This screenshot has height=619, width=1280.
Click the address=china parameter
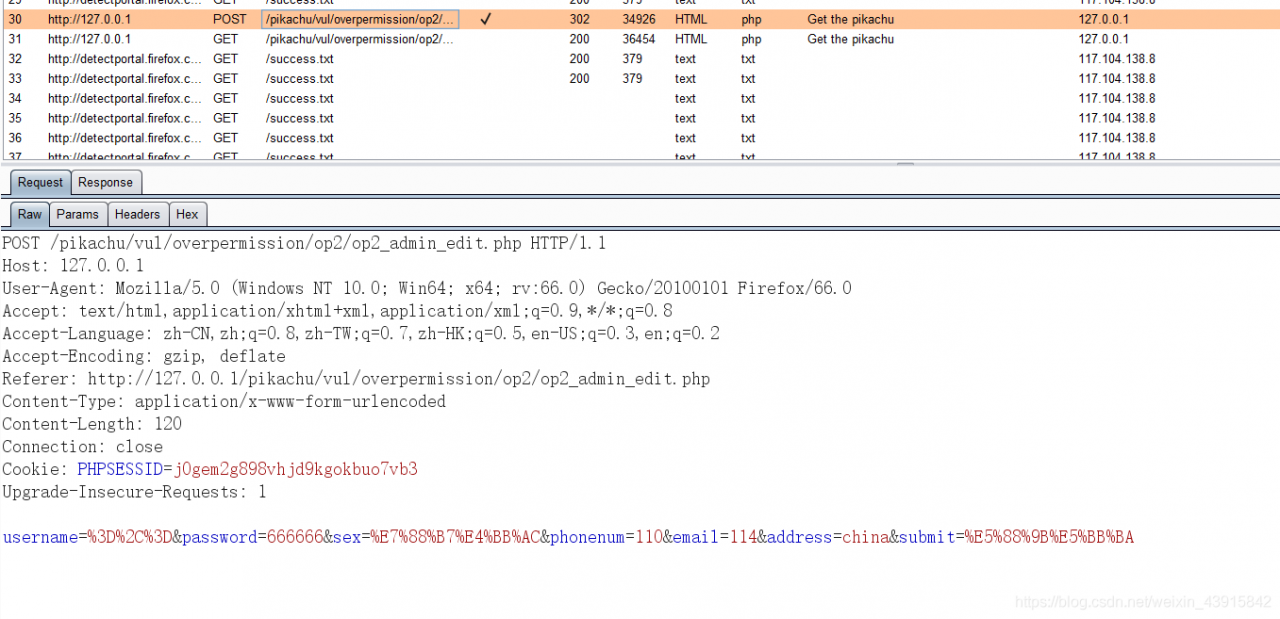click(828, 537)
